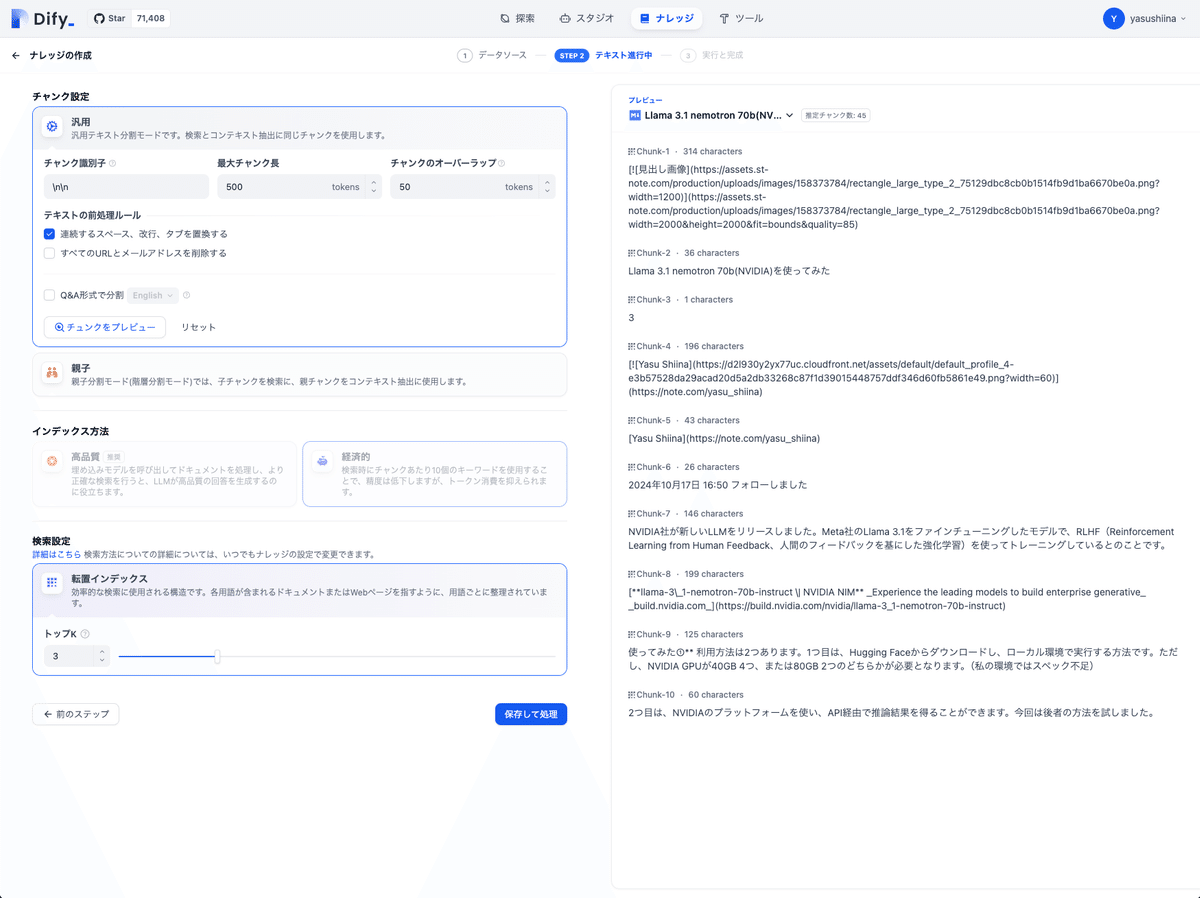The height and width of the screenshot is (898, 1200).
Task: Open the 探索 tab
Action: click(517, 18)
